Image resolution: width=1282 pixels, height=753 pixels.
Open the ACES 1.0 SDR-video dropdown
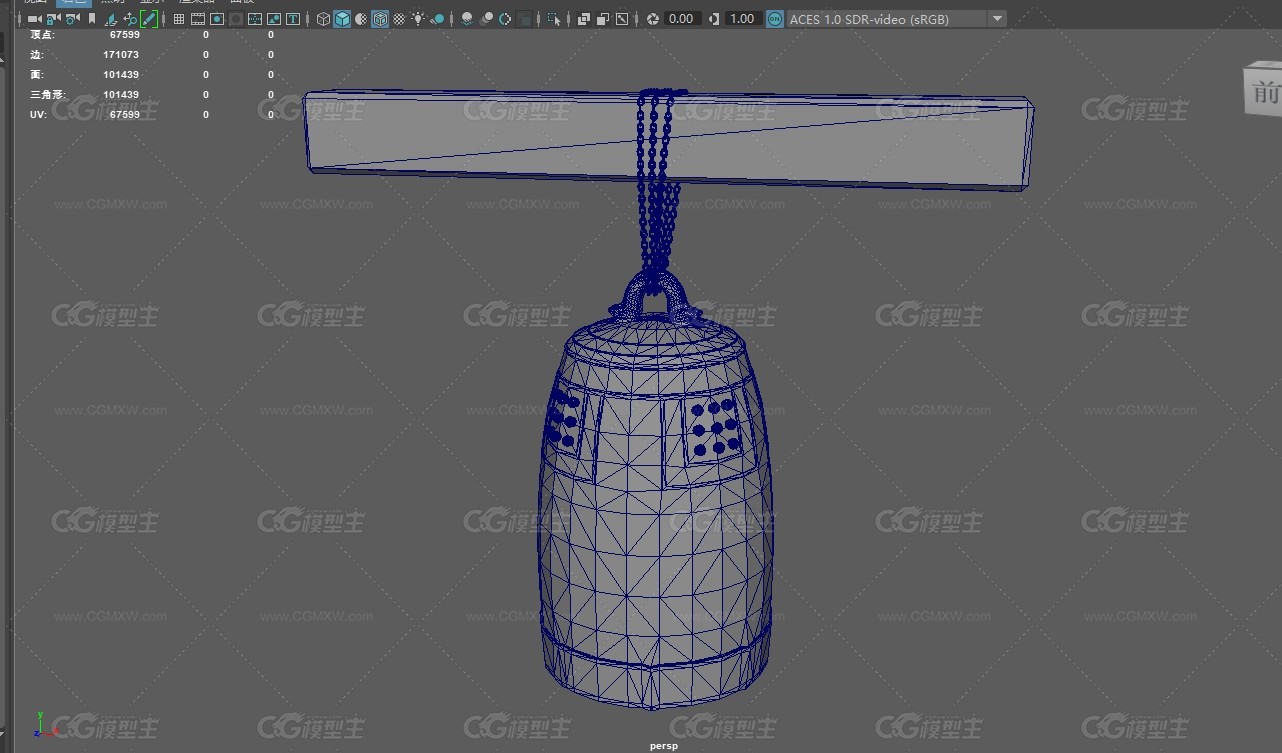pos(897,19)
